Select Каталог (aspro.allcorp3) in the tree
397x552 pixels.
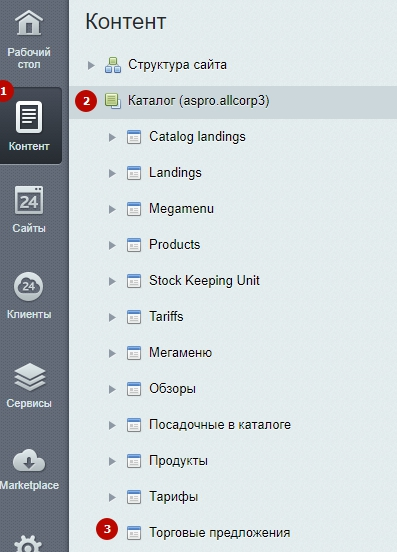click(198, 101)
